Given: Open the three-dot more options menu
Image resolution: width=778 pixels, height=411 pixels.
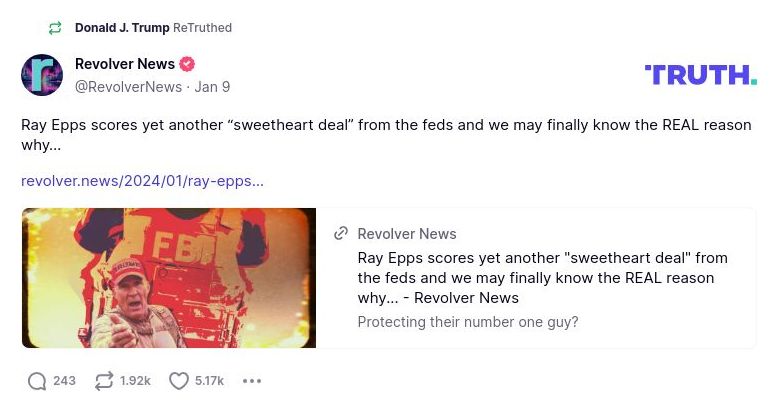Looking at the screenshot, I should (x=252, y=381).
